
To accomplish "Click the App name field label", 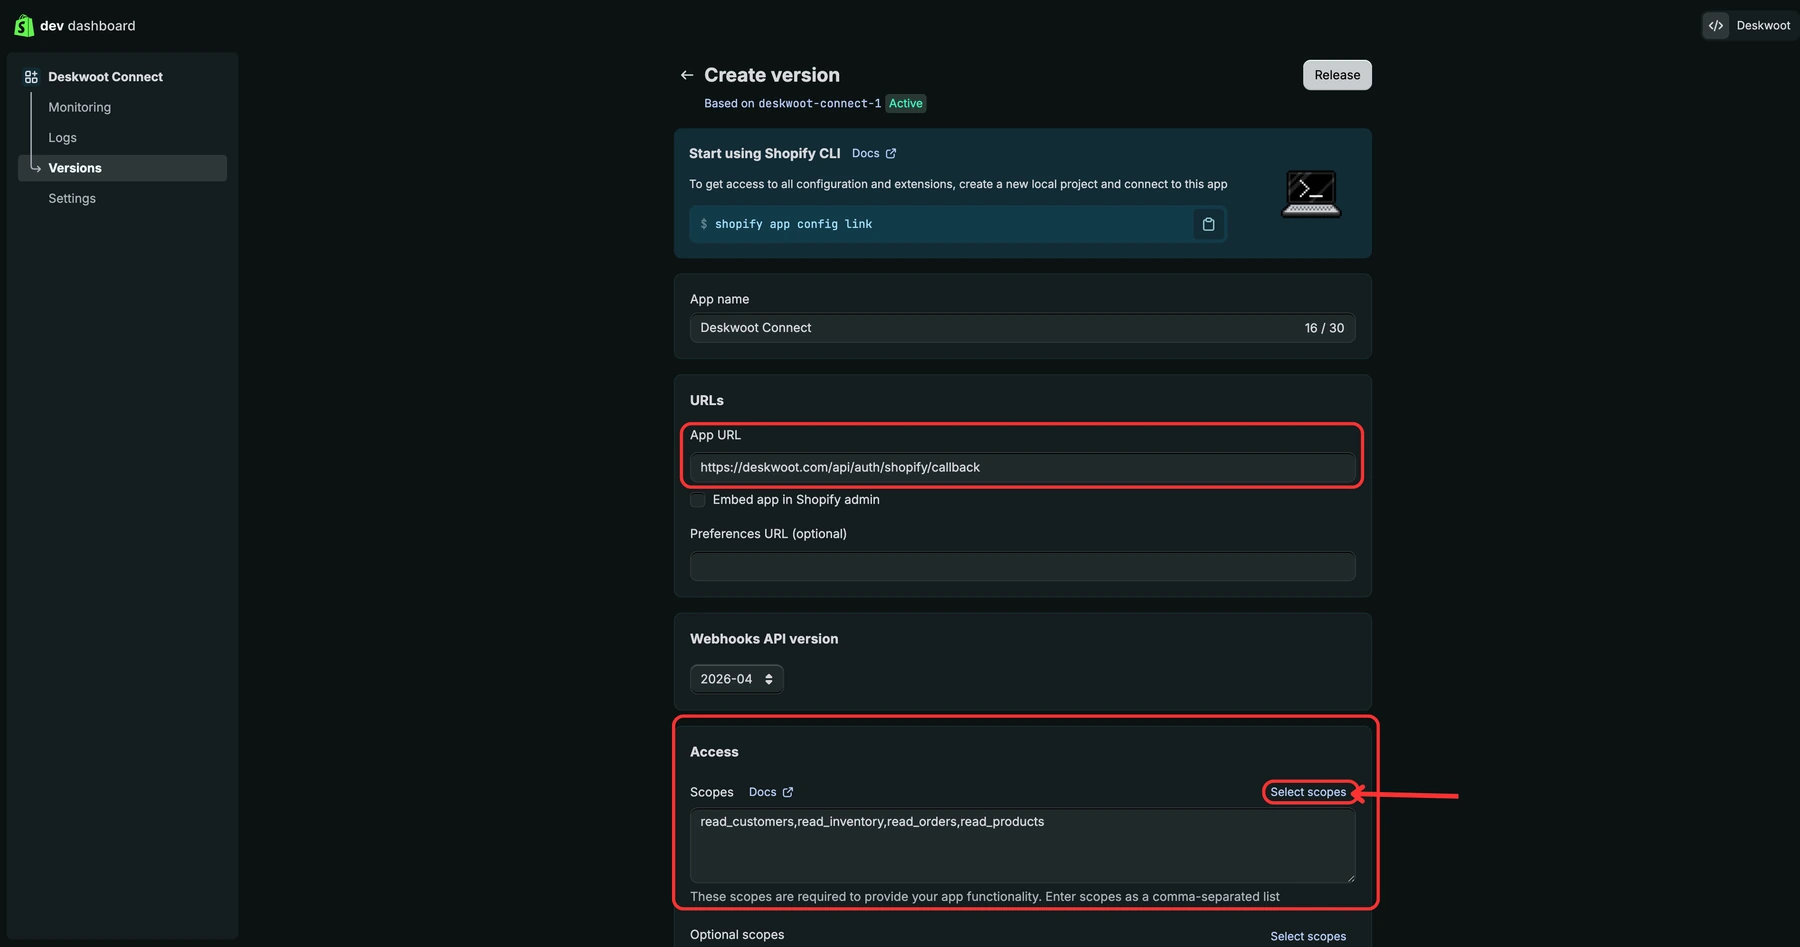I will pos(719,299).
